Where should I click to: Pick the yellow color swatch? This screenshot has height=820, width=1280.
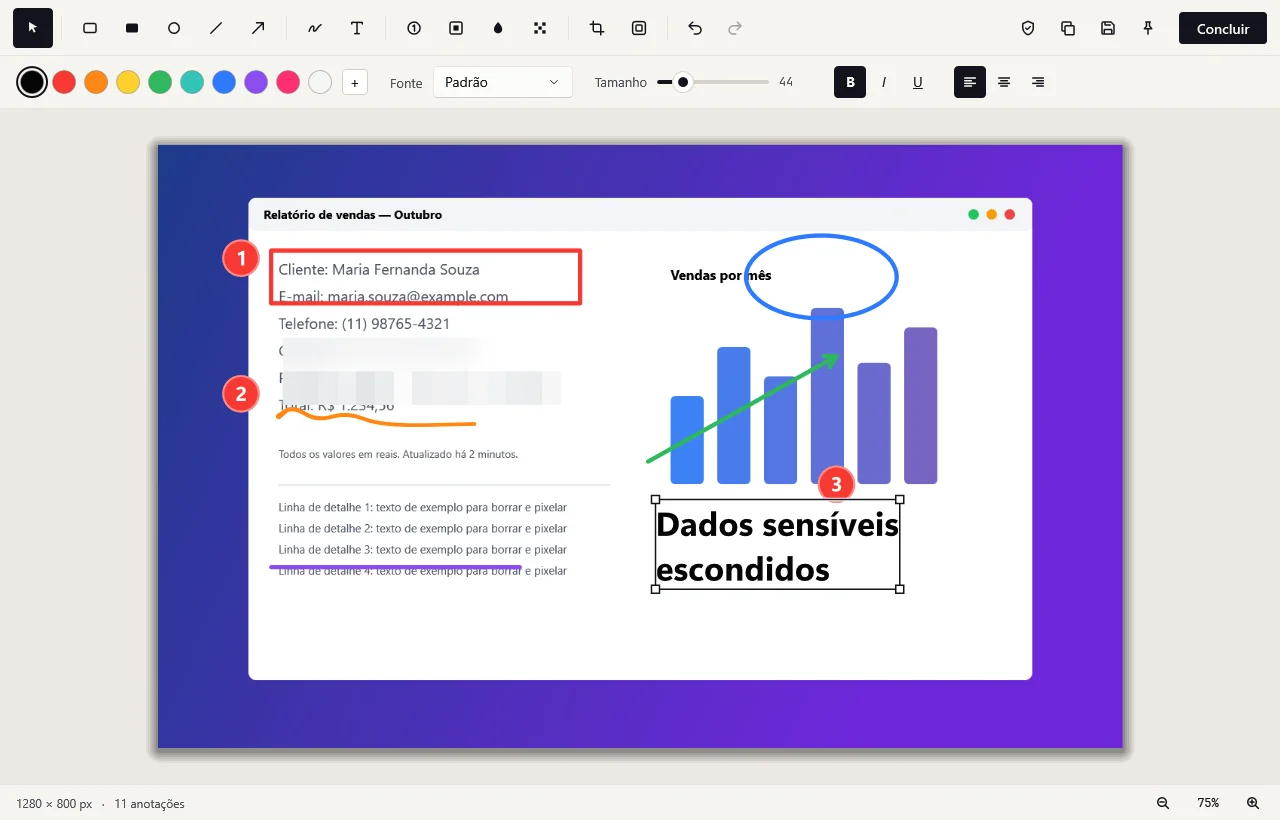(x=128, y=82)
